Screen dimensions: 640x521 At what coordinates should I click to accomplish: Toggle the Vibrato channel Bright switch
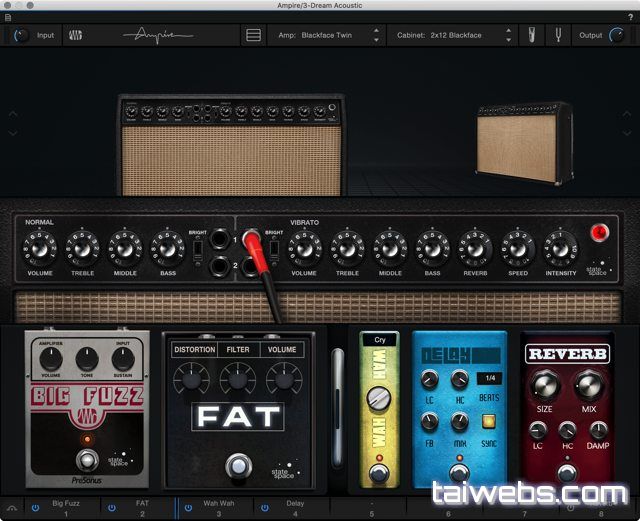click(x=274, y=247)
